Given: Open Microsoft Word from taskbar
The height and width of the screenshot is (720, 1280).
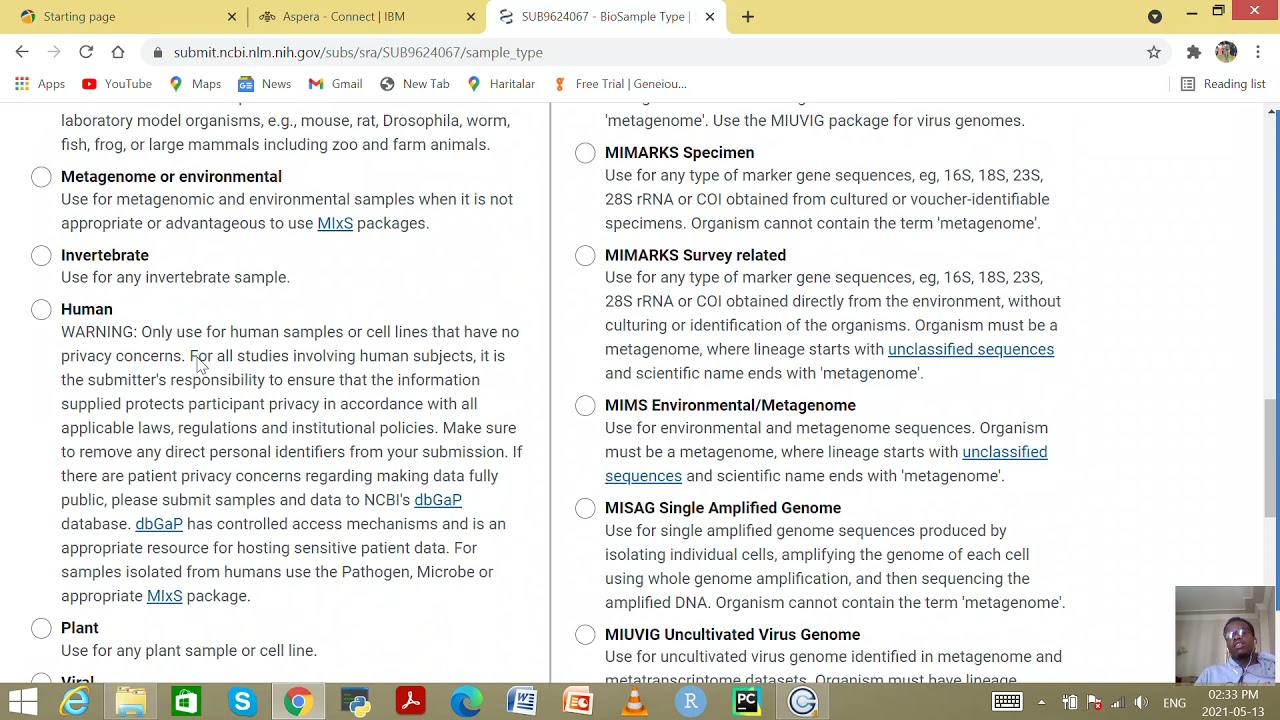Looking at the screenshot, I should [x=522, y=702].
